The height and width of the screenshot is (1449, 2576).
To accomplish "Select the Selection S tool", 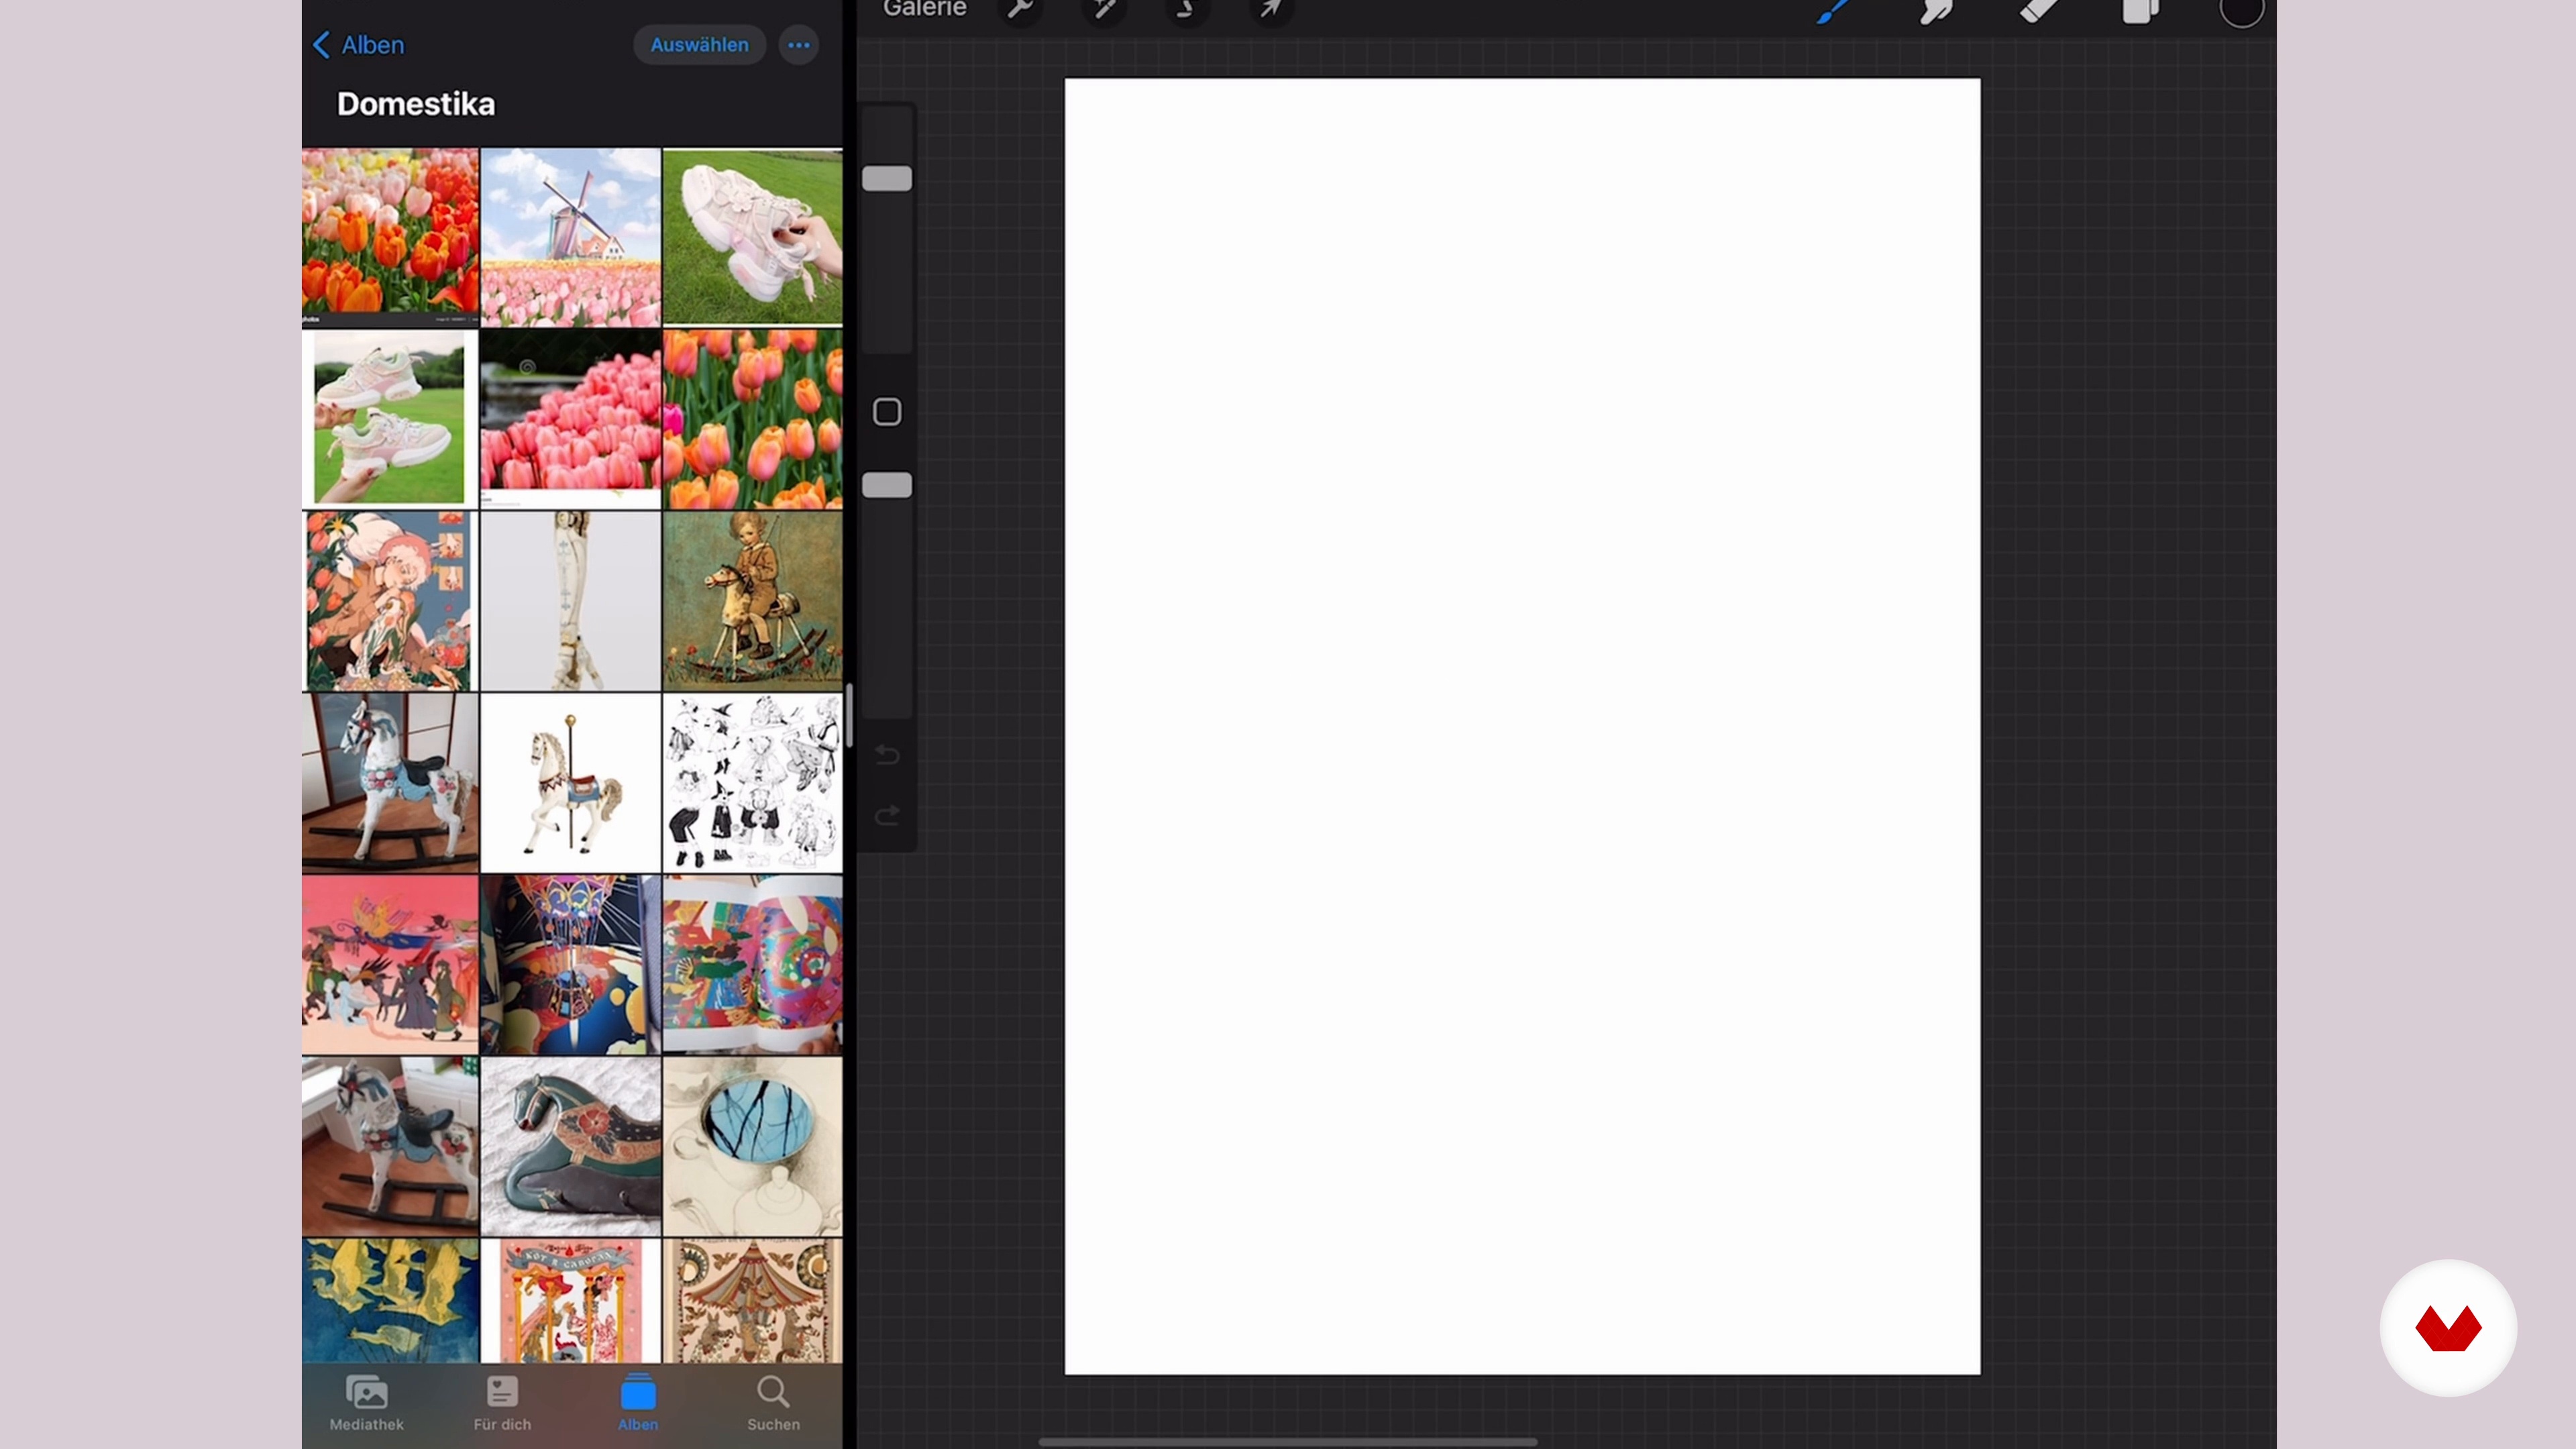I will click(x=1187, y=10).
